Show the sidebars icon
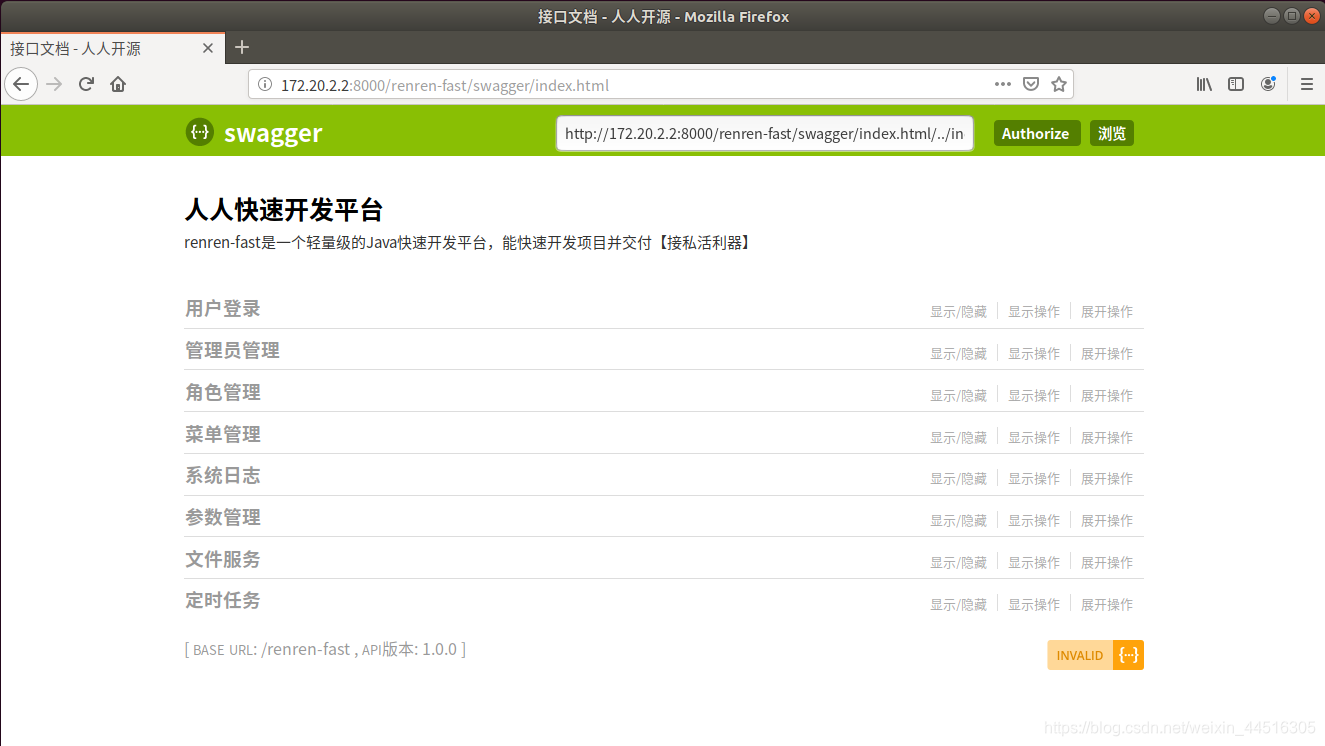This screenshot has width=1325, height=746. coord(1236,85)
